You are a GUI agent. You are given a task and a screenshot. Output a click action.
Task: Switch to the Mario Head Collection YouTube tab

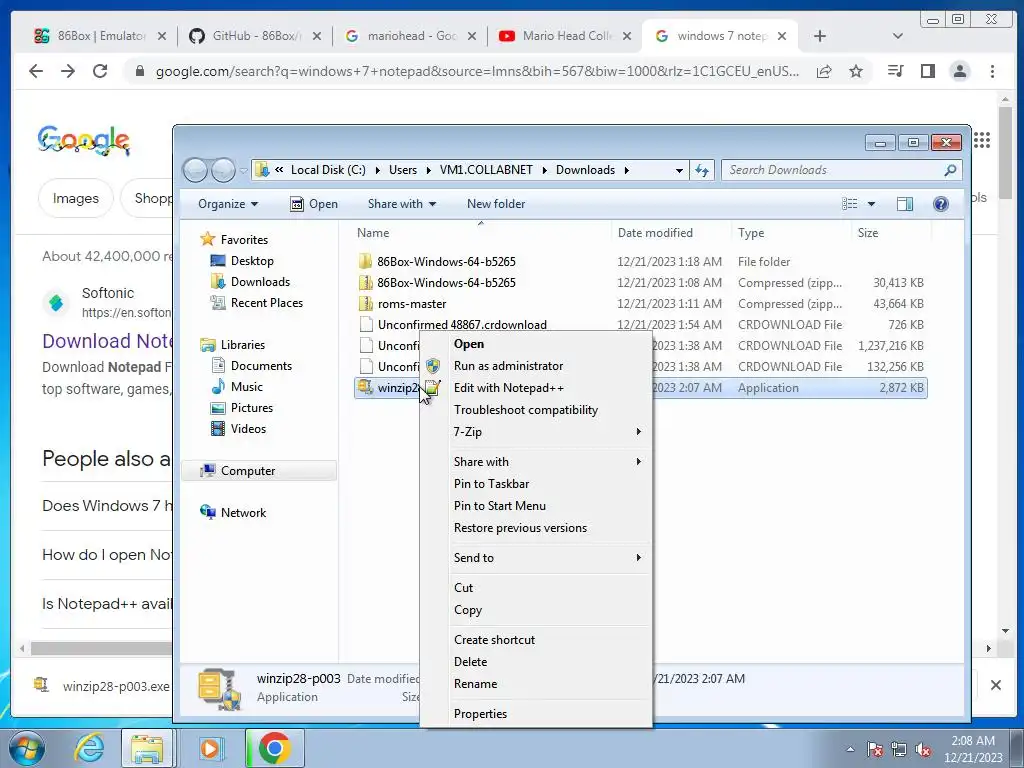pos(565,36)
